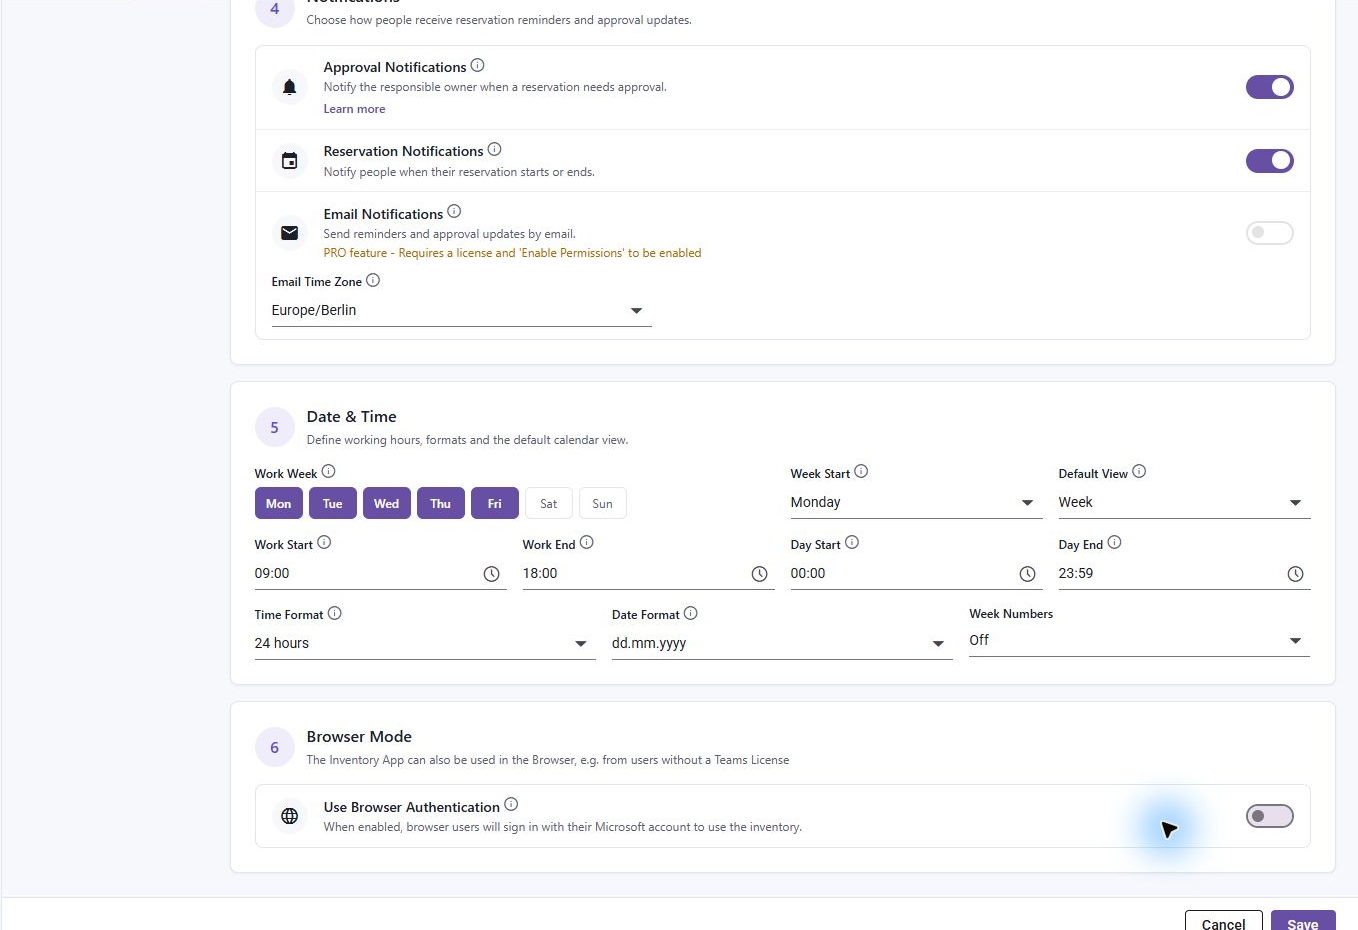Click info icon next to Default View
The width and height of the screenshot is (1358, 930).
tap(1139, 472)
